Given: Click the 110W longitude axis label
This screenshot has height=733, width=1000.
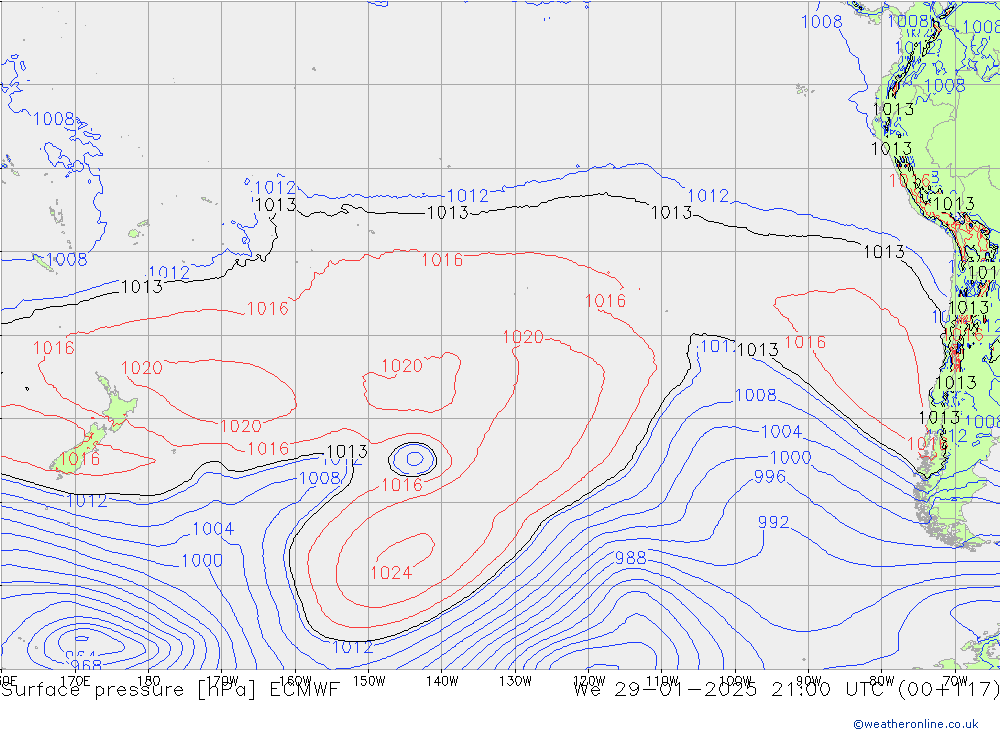Looking at the screenshot, I should coord(662,681).
